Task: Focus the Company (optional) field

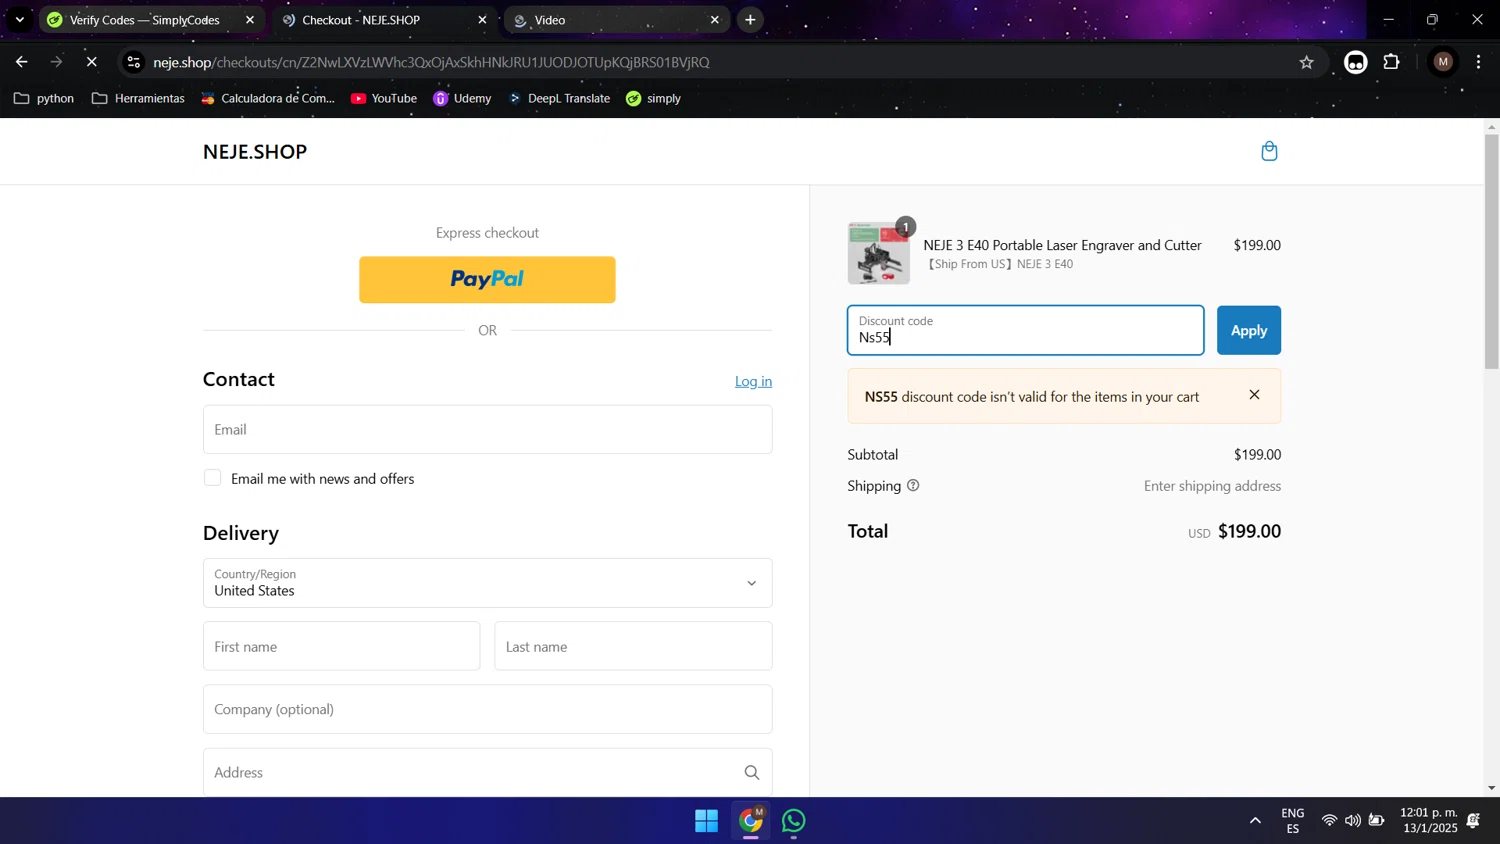Action: pyautogui.click(x=487, y=709)
